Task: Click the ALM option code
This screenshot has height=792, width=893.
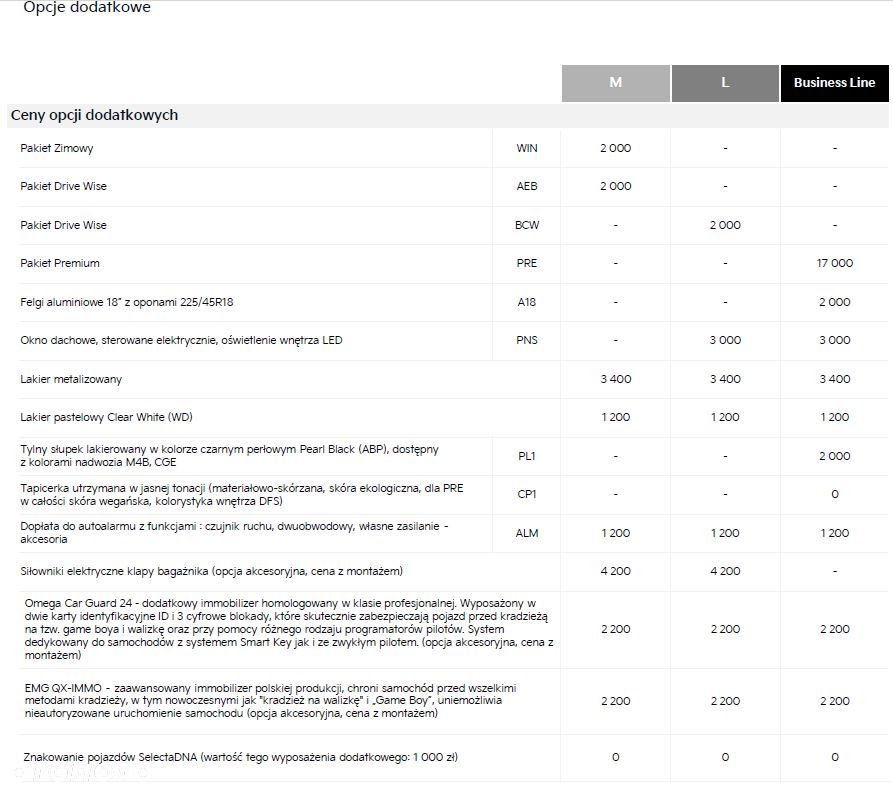Action: tap(527, 533)
